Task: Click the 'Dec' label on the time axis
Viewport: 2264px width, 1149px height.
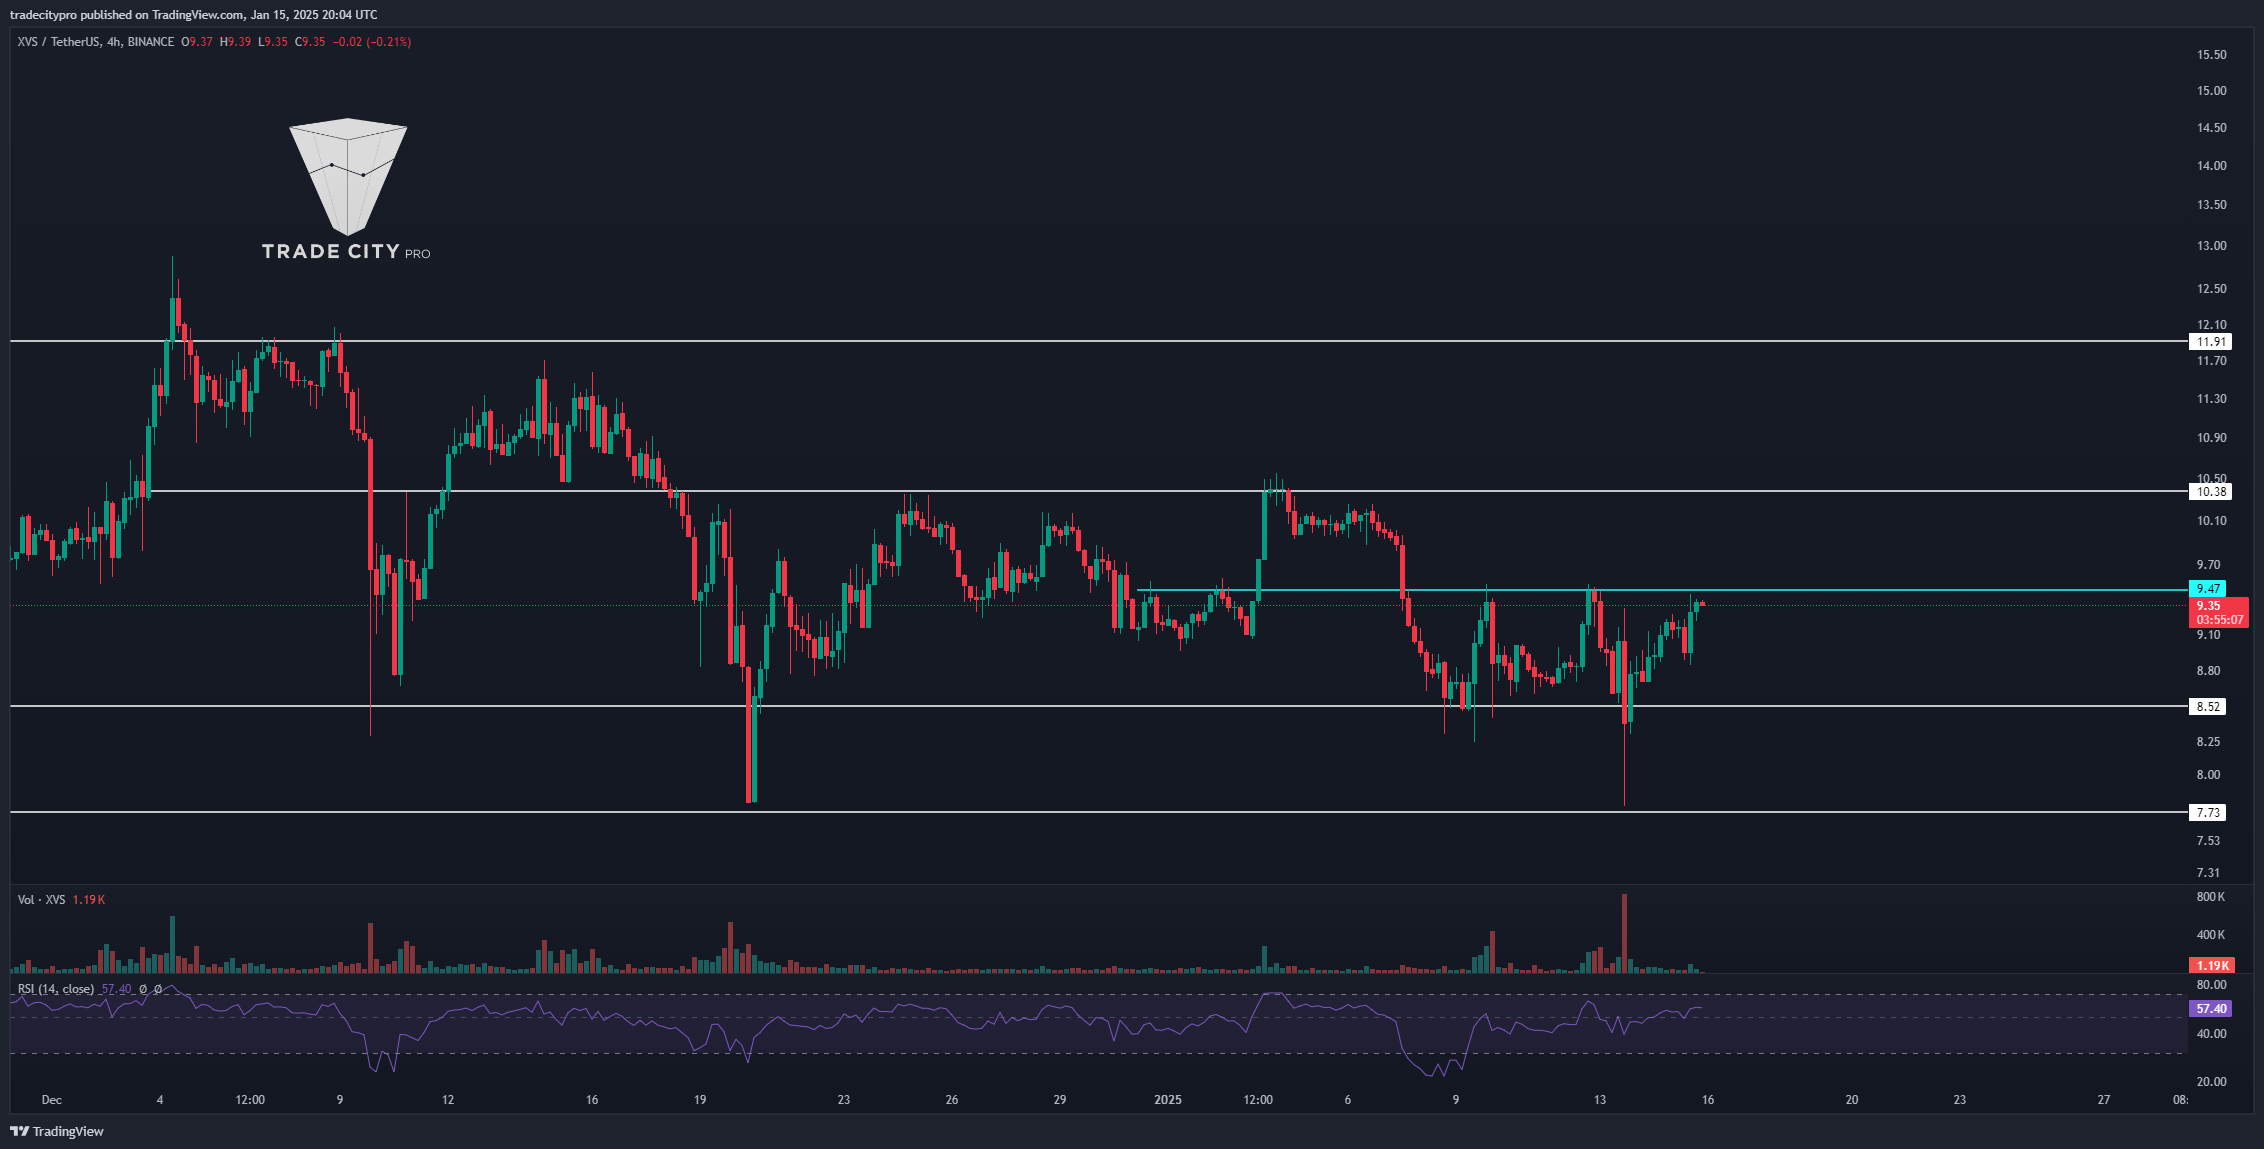Action: tap(52, 1100)
